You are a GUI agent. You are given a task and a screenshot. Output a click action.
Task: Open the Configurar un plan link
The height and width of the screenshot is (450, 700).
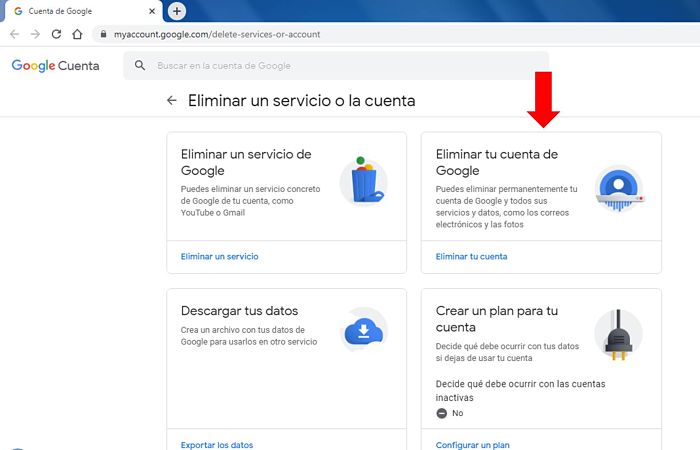pyautogui.click(x=472, y=445)
